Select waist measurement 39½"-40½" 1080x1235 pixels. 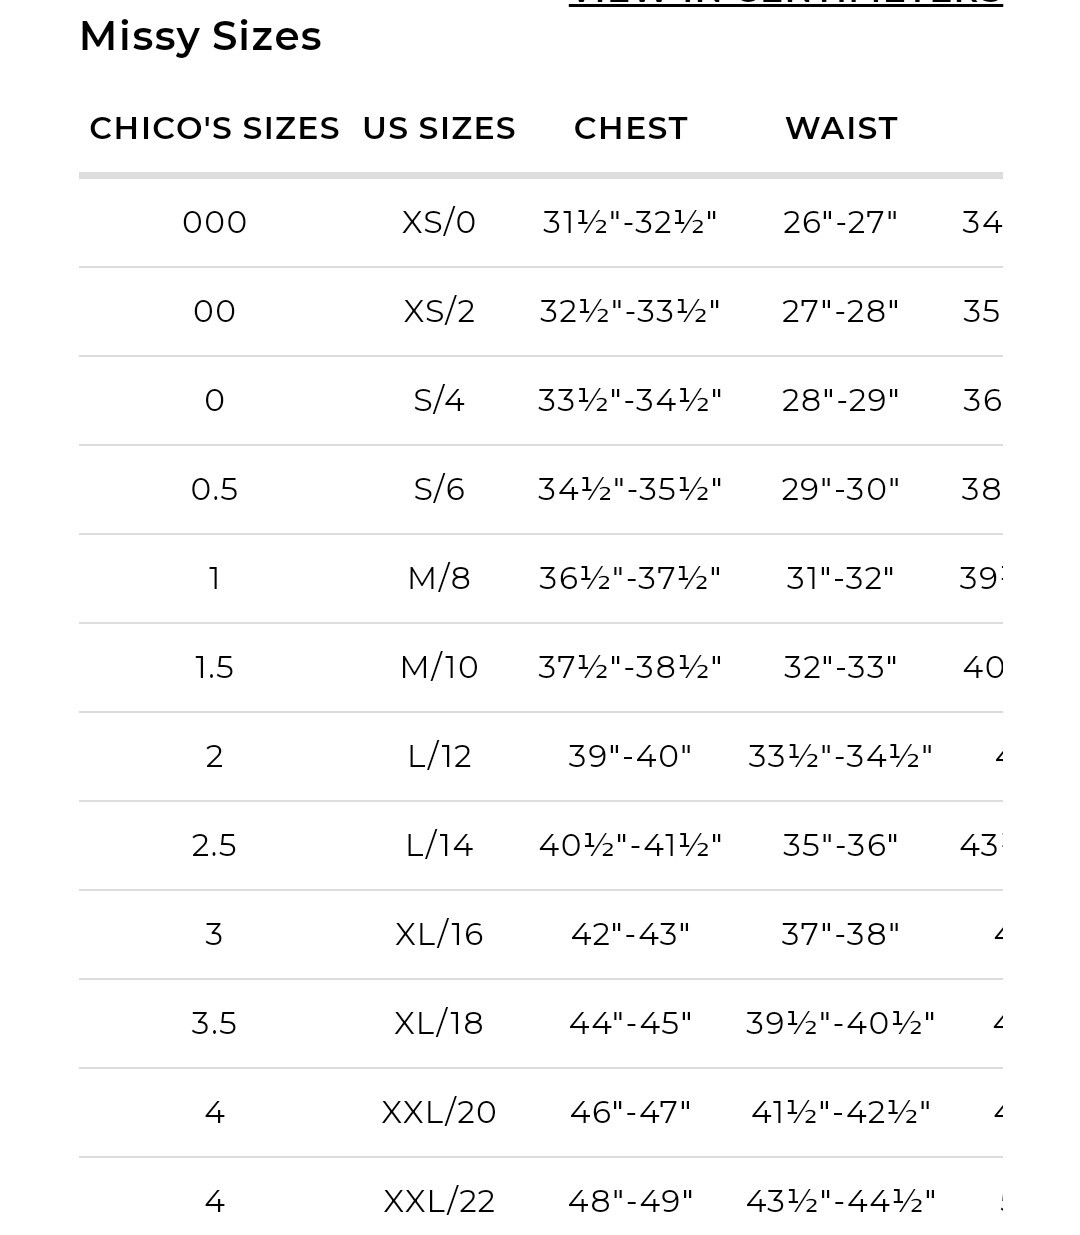(841, 1023)
